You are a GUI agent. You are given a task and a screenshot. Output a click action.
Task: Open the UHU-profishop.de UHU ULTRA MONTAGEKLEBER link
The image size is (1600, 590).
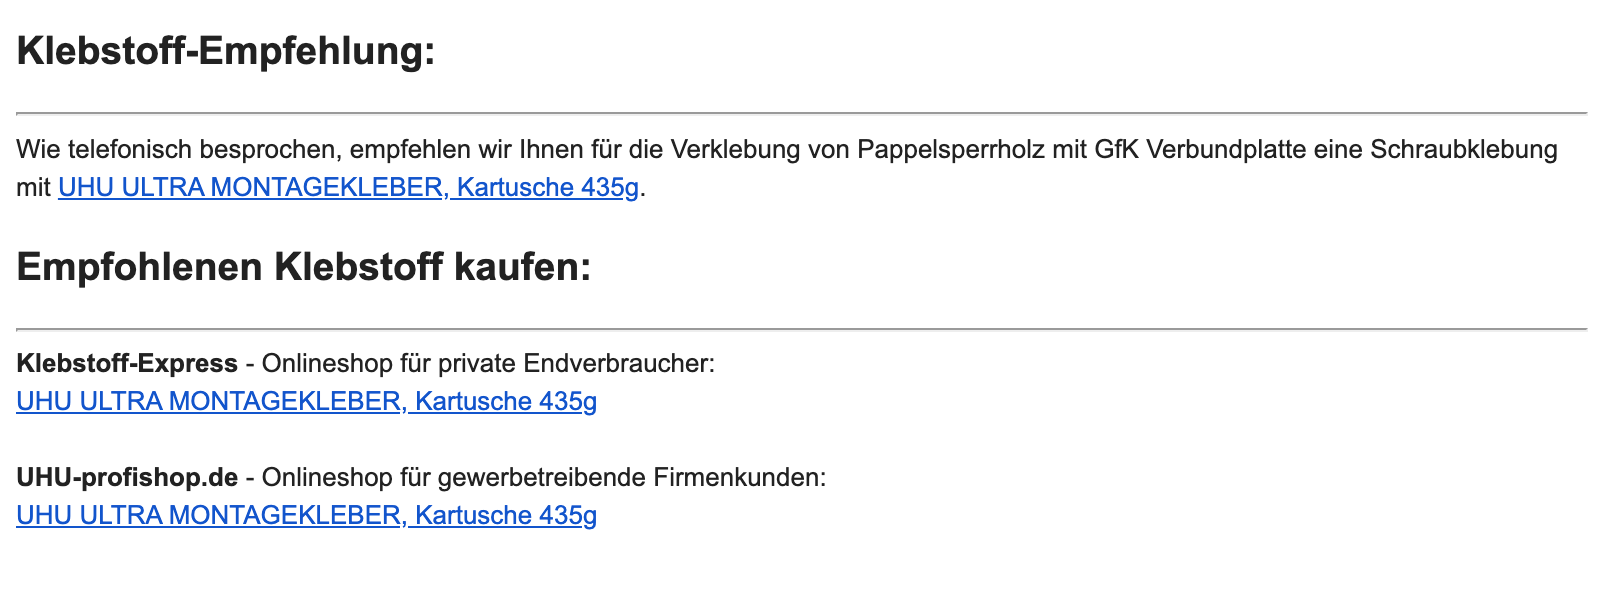(x=307, y=515)
